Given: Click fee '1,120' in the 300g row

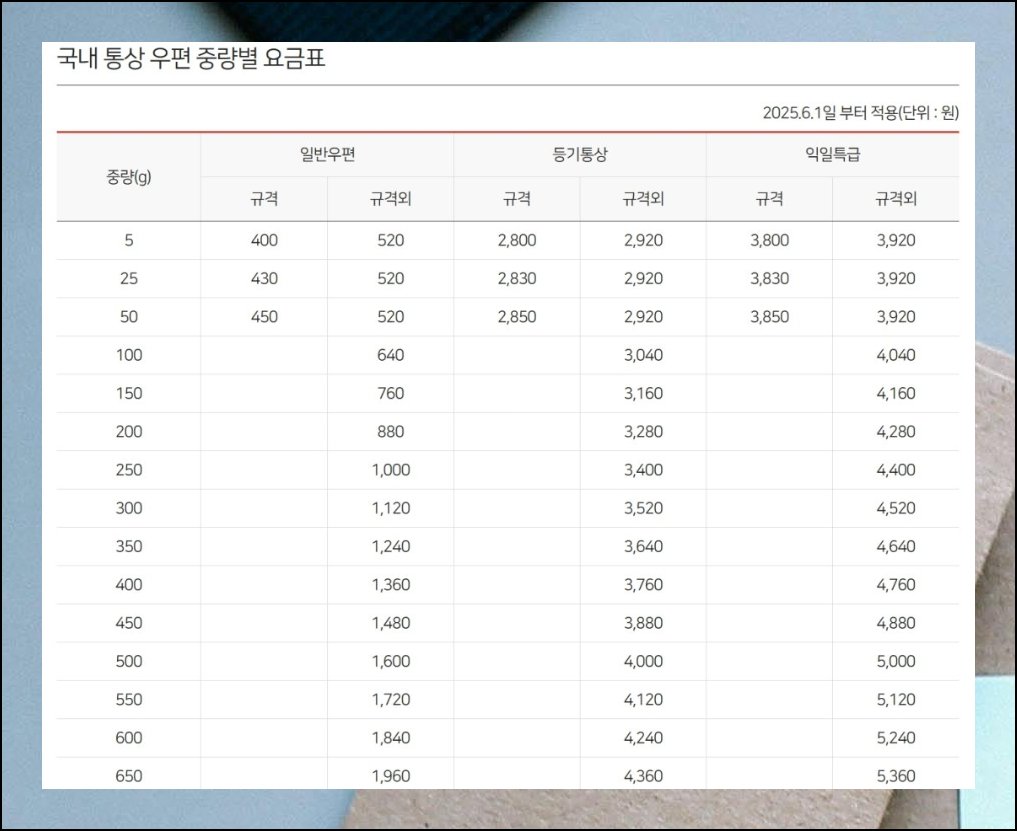Looking at the screenshot, I should tap(390, 508).
